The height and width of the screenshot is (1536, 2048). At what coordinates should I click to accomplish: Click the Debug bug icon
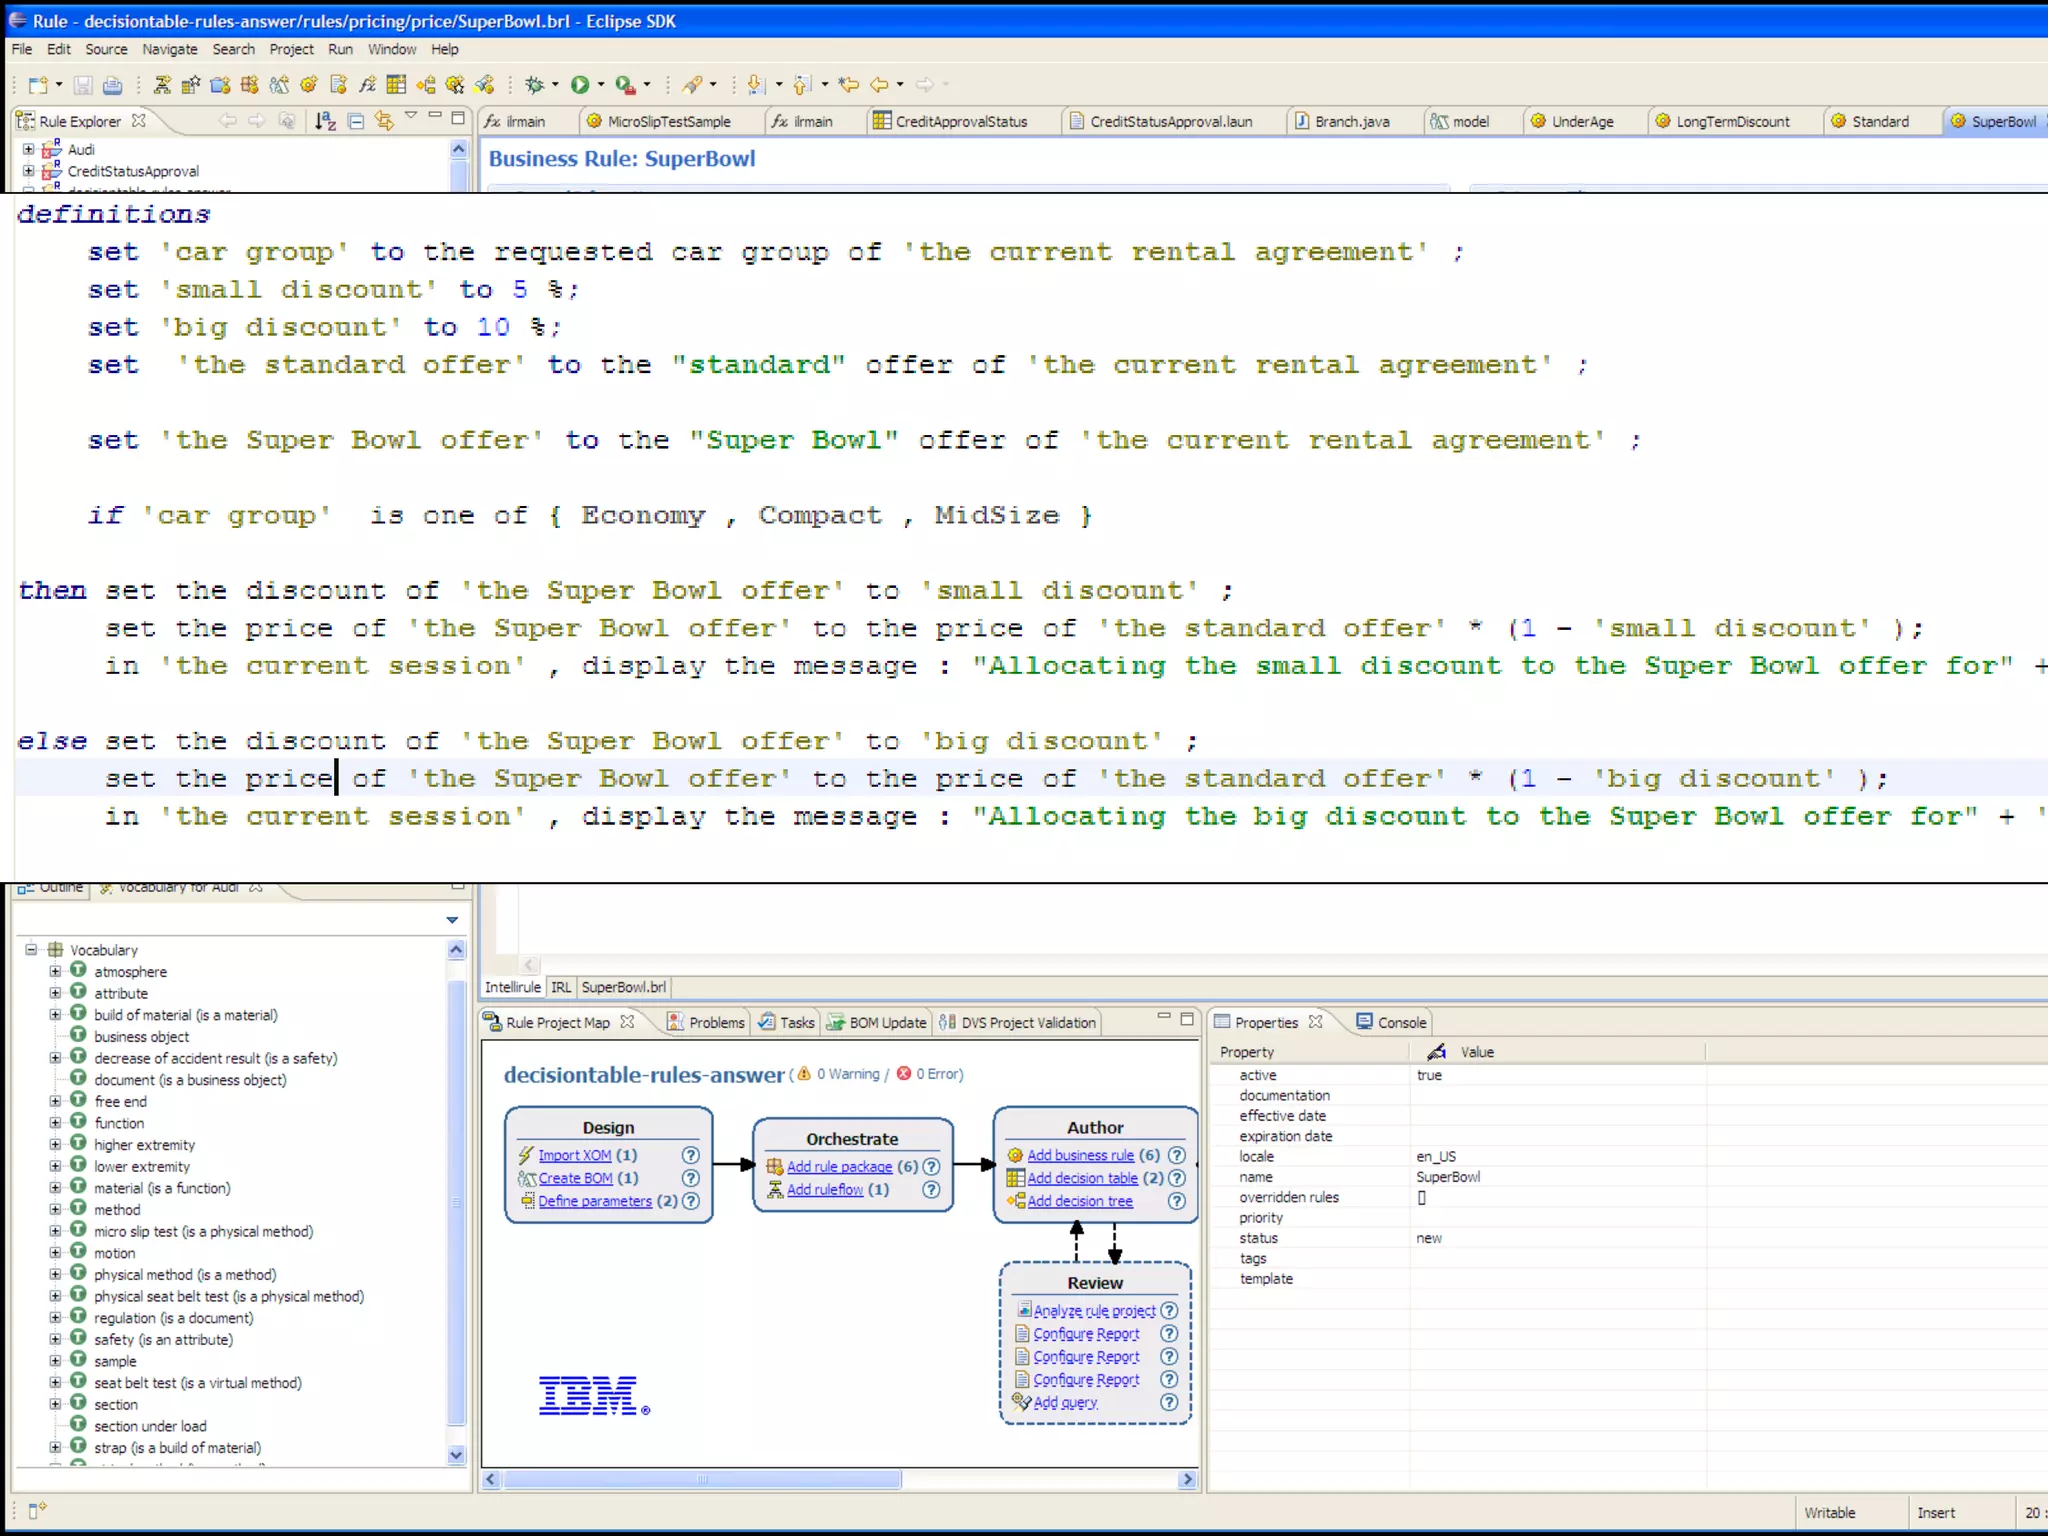[x=535, y=85]
